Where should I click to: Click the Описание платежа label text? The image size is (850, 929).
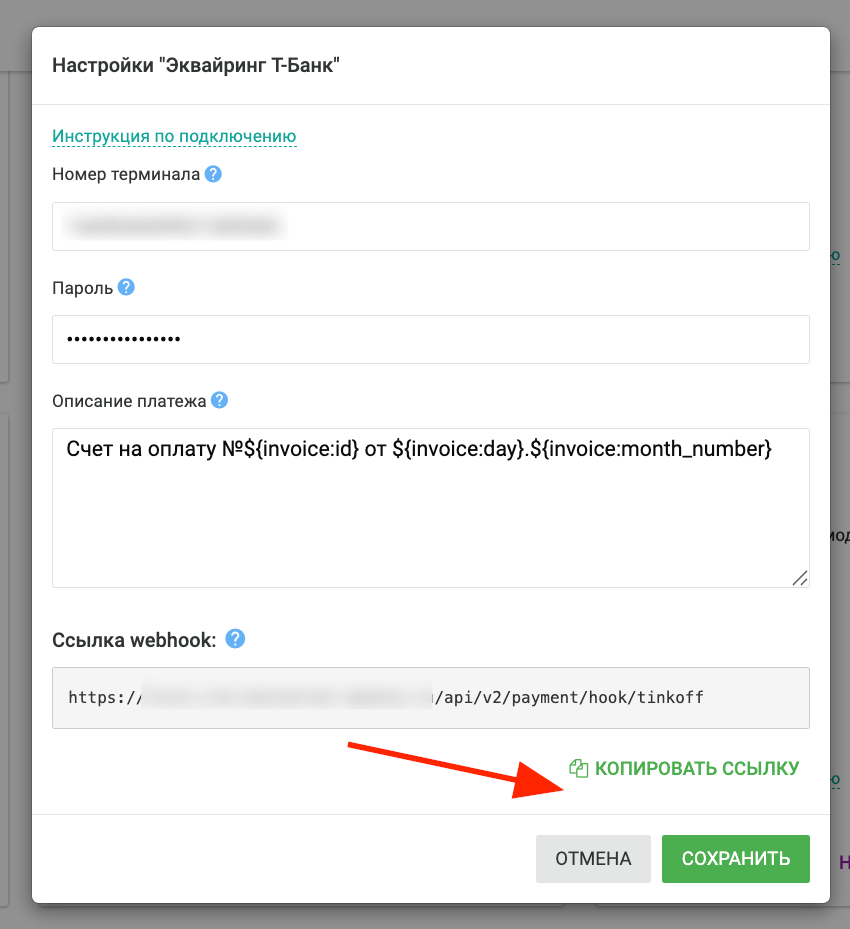129,401
